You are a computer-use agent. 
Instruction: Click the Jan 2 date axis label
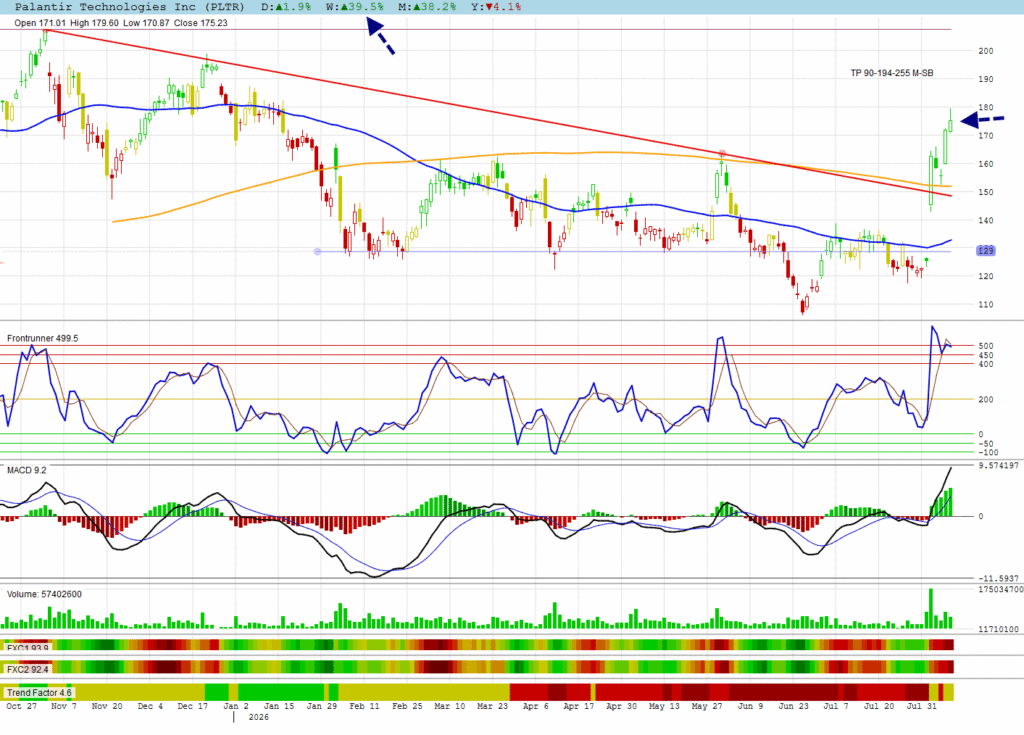(x=236, y=706)
